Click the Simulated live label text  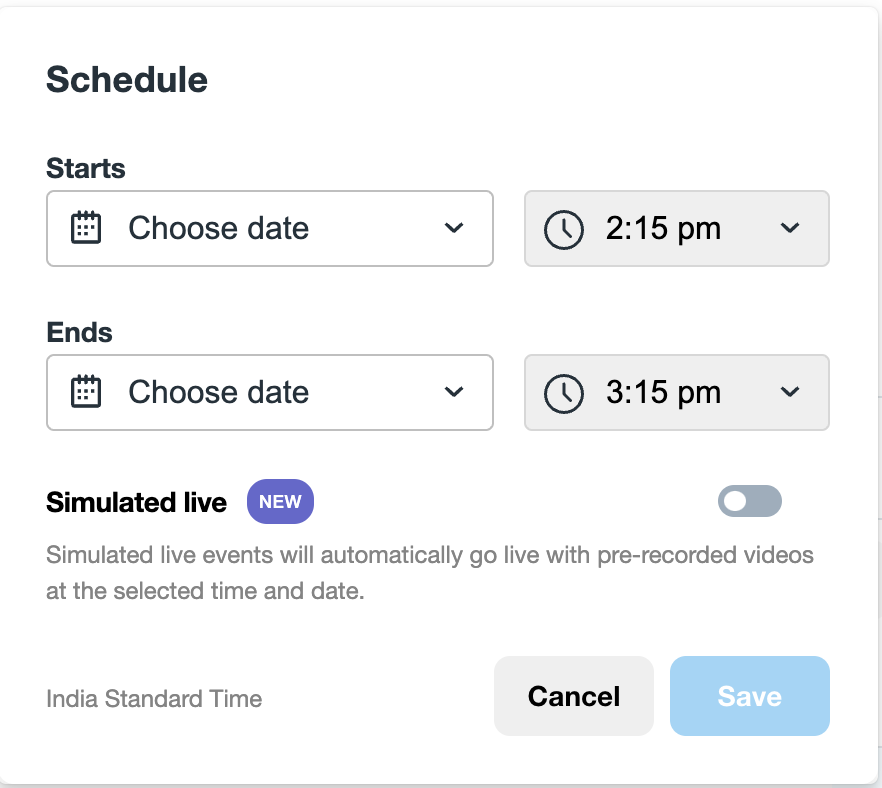[x=136, y=502]
